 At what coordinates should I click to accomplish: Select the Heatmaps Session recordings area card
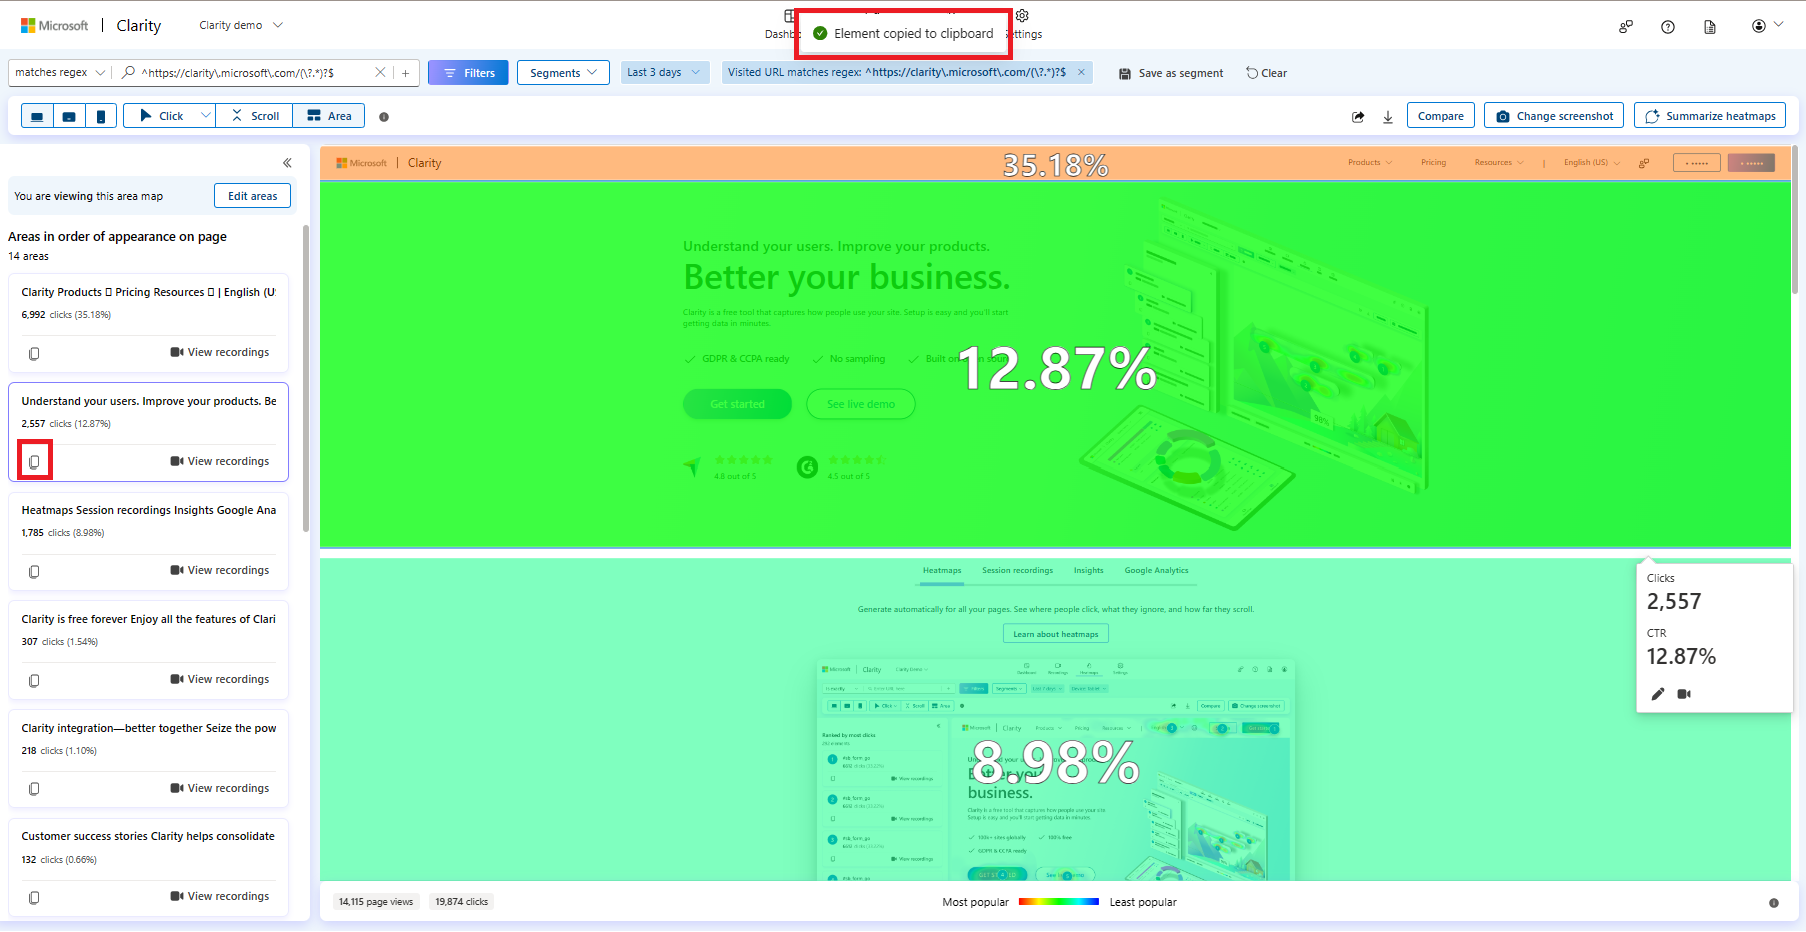point(148,541)
